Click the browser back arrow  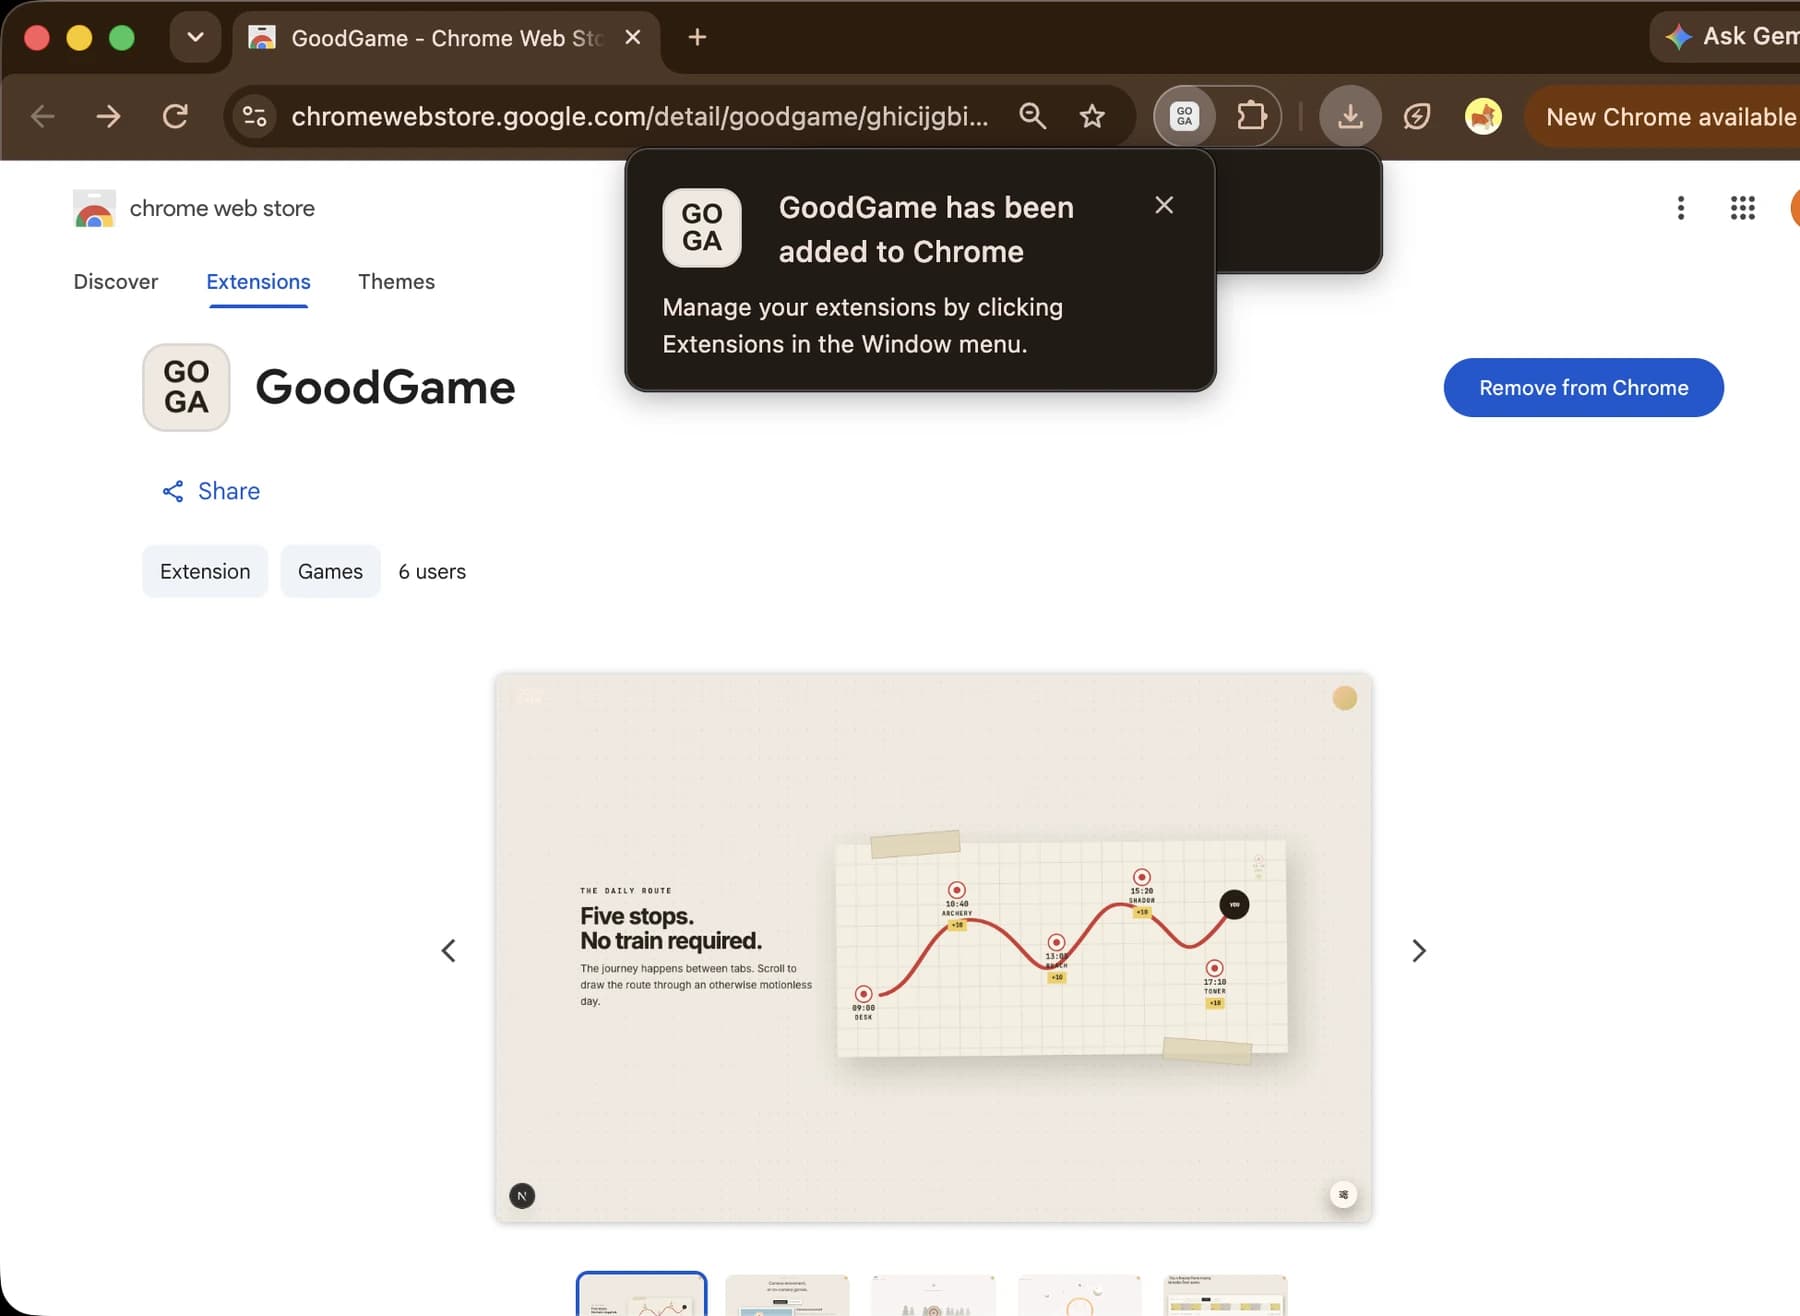click(42, 116)
